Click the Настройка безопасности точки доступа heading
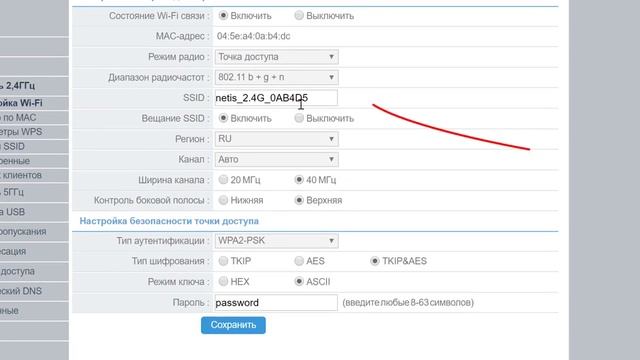This screenshot has height=360, width=640. pyautogui.click(x=169, y=221)
